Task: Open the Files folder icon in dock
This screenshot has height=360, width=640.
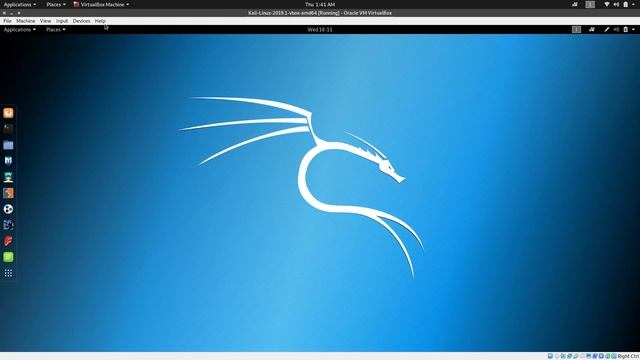Action: (x=8, y=145)
